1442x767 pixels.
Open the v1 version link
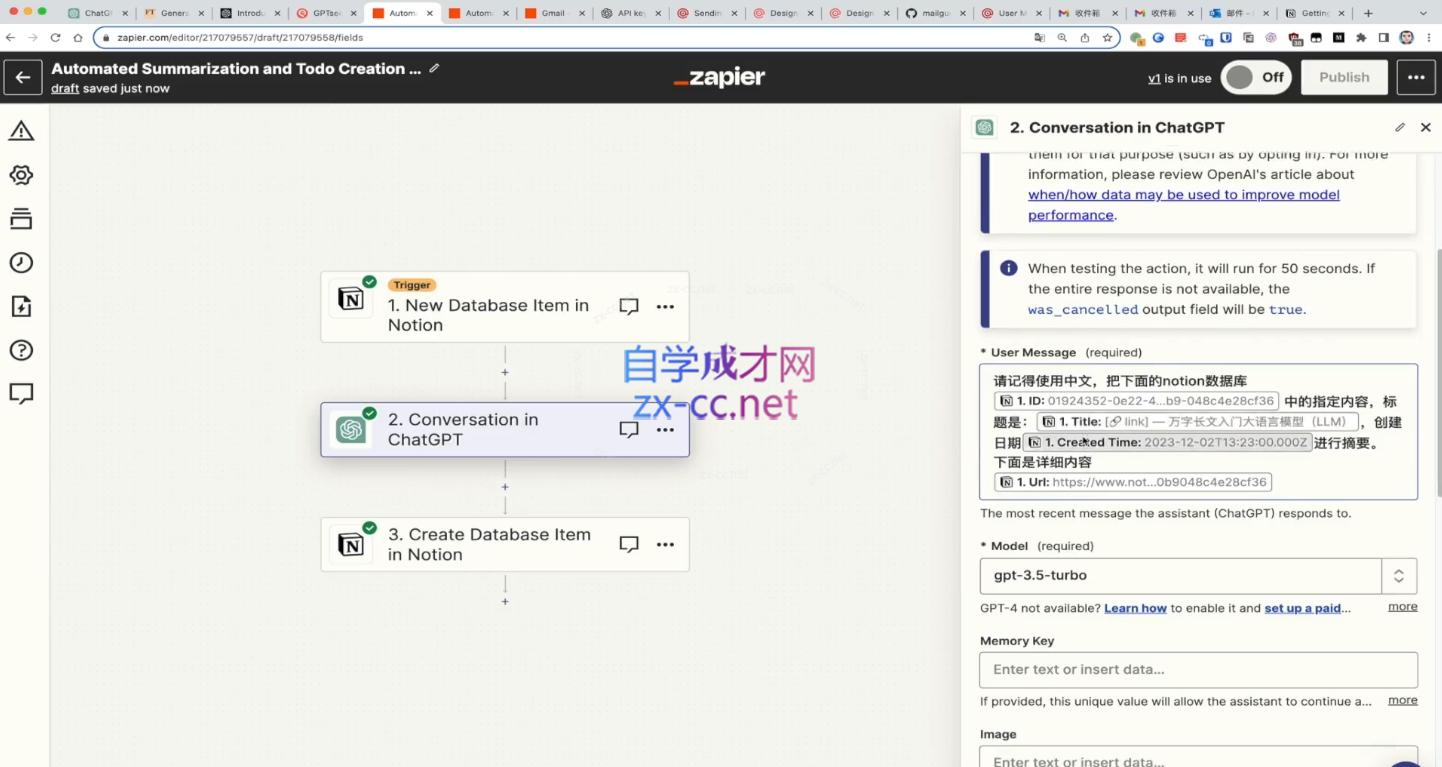(1154, 78)
